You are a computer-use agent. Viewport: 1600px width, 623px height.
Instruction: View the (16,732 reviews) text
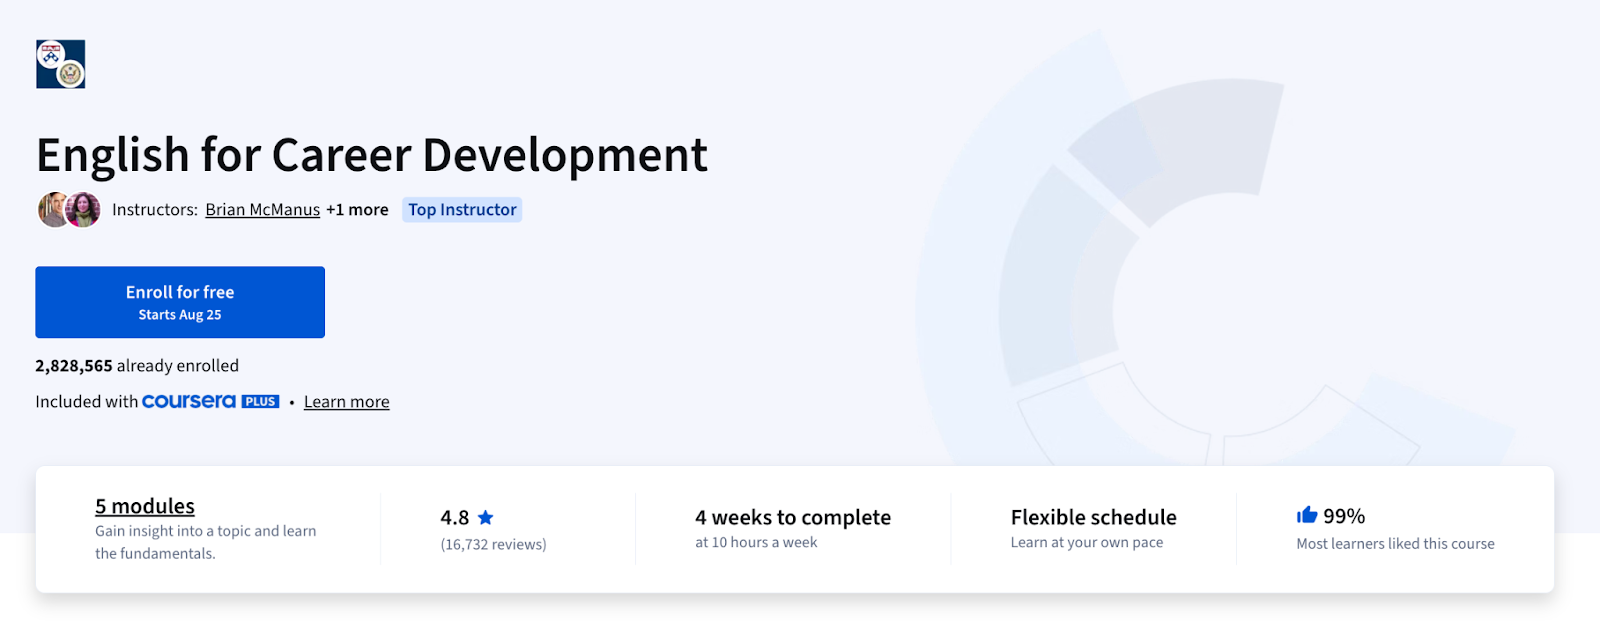(x=493, y=544)
